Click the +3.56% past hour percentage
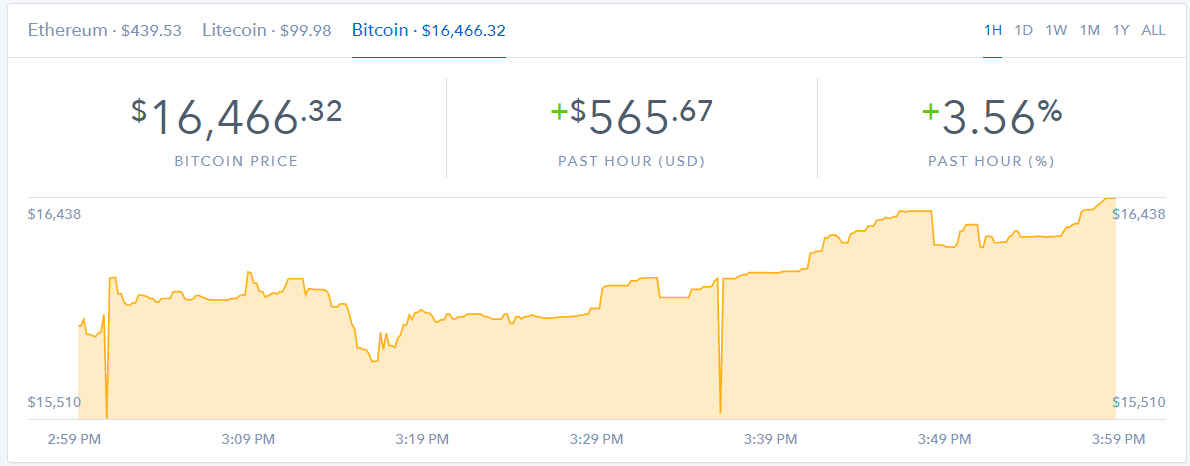This screenshot has height=466, width=1190. [x=991, y=117]
